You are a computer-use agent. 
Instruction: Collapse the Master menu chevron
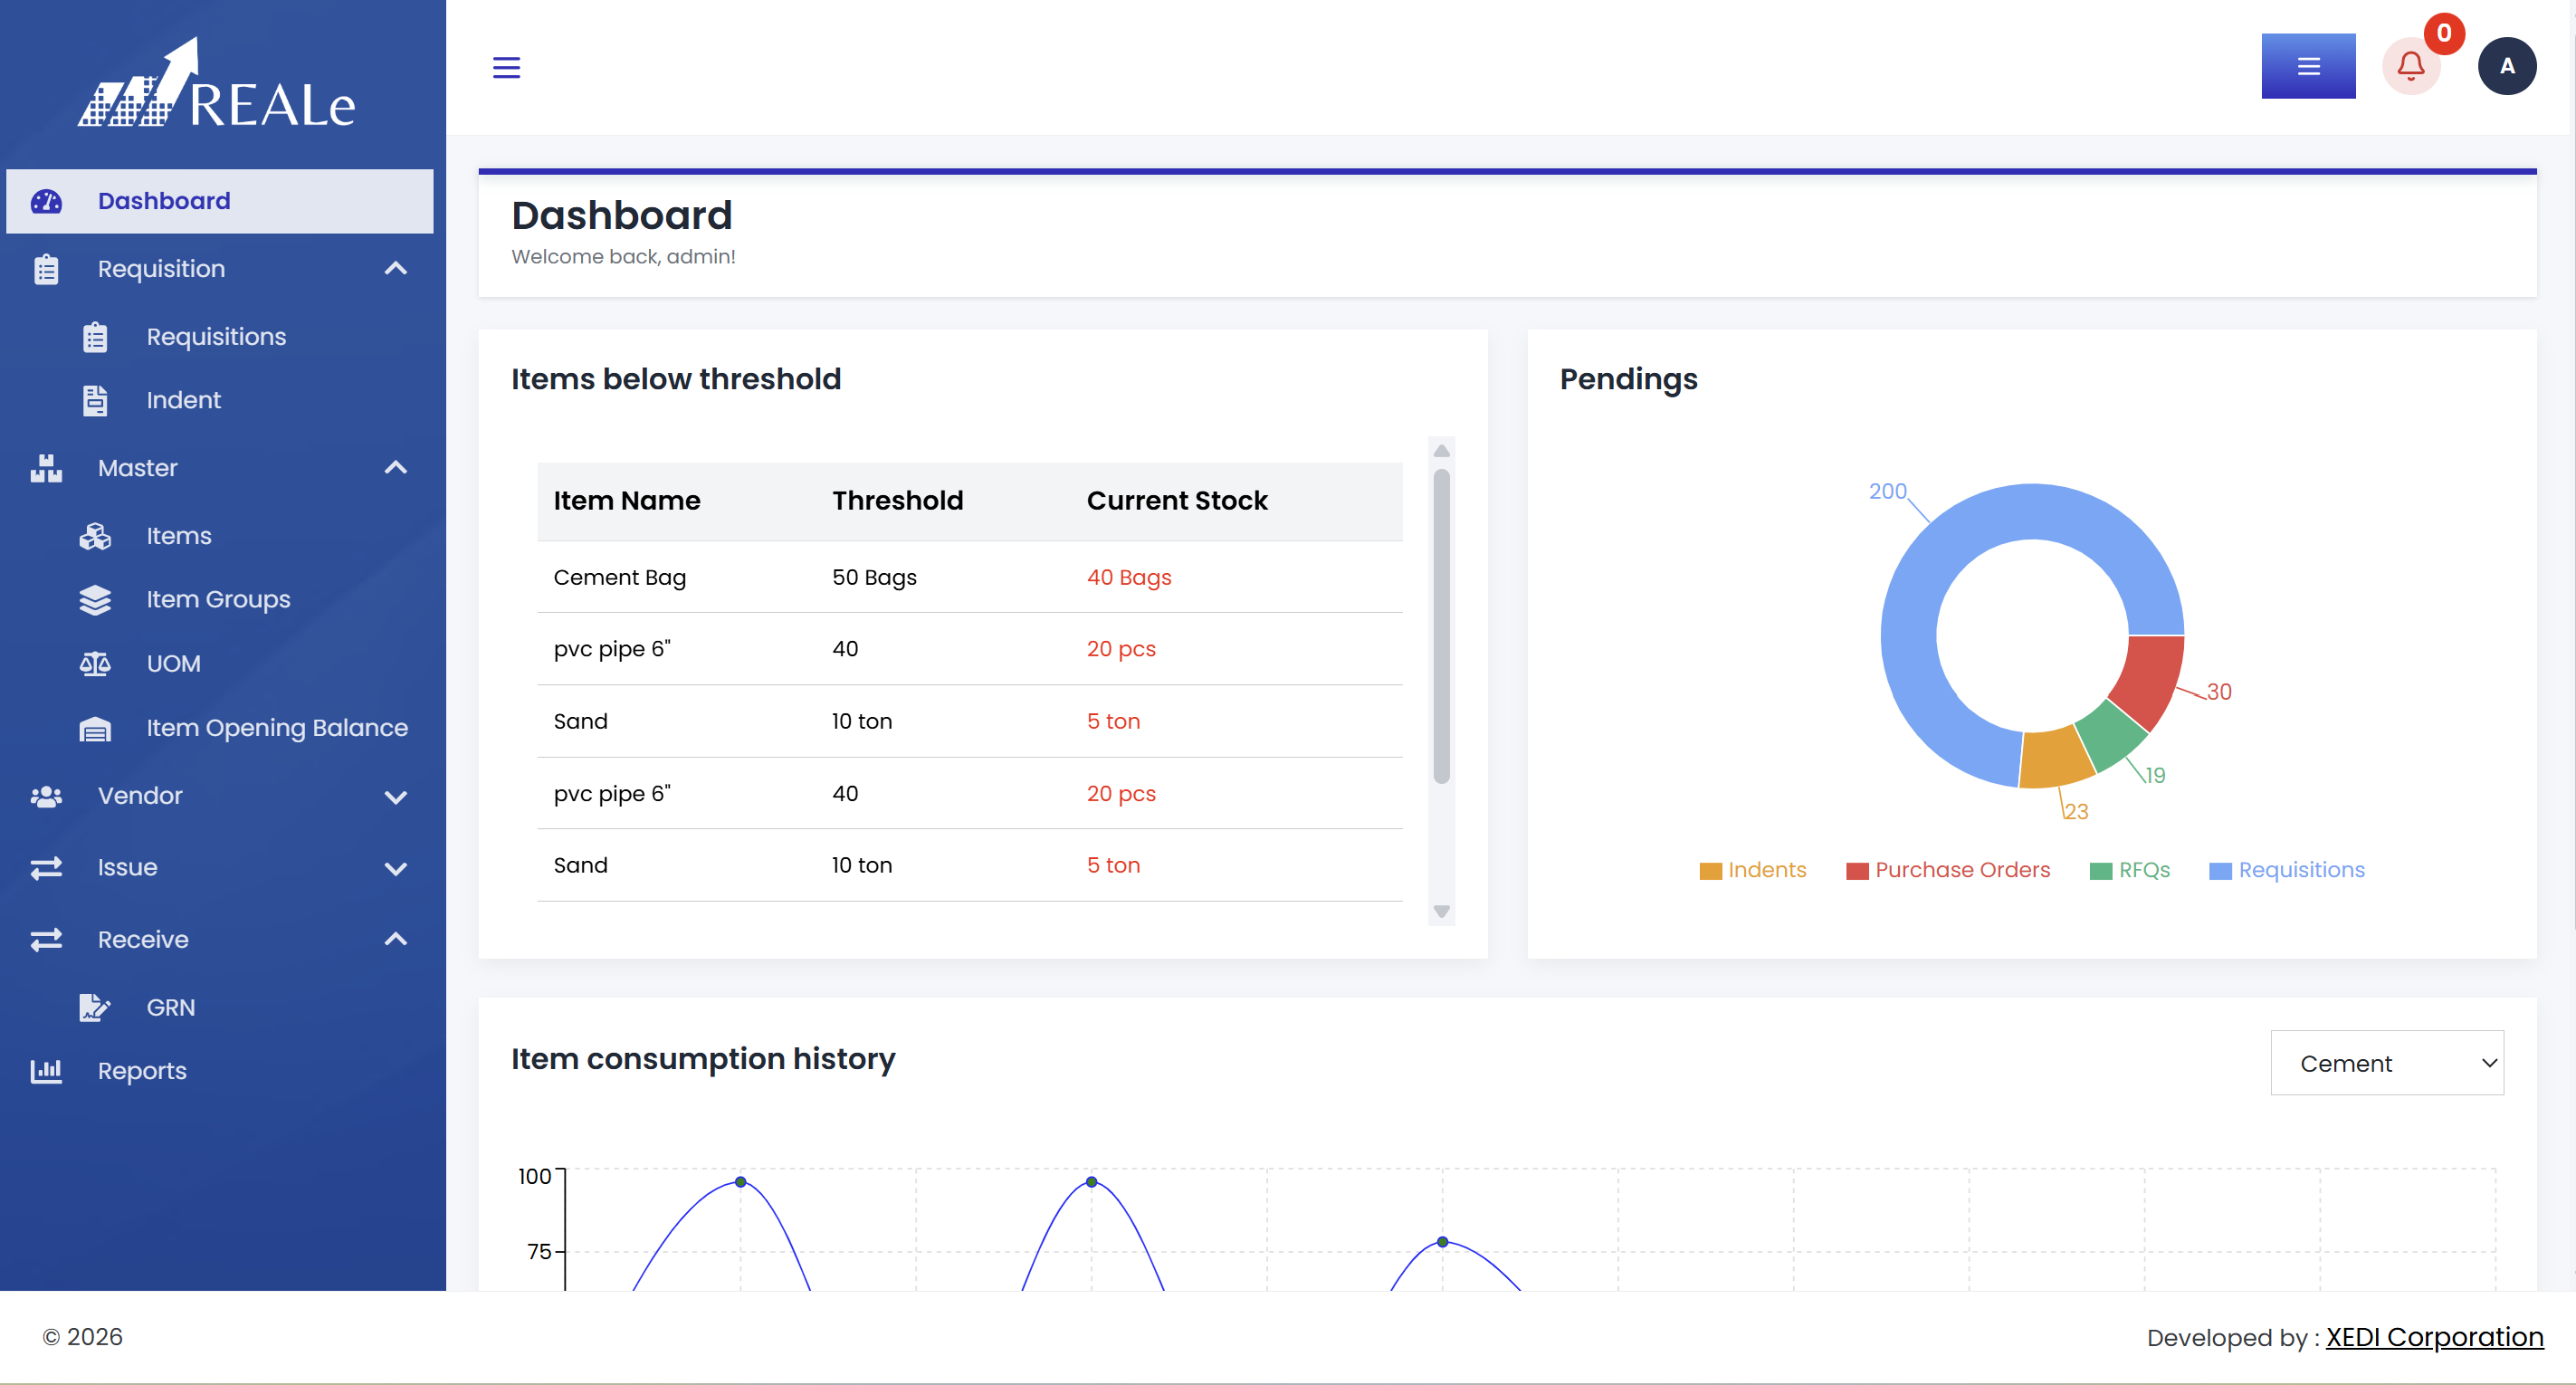pyautogui.click(x=396, y=467)
